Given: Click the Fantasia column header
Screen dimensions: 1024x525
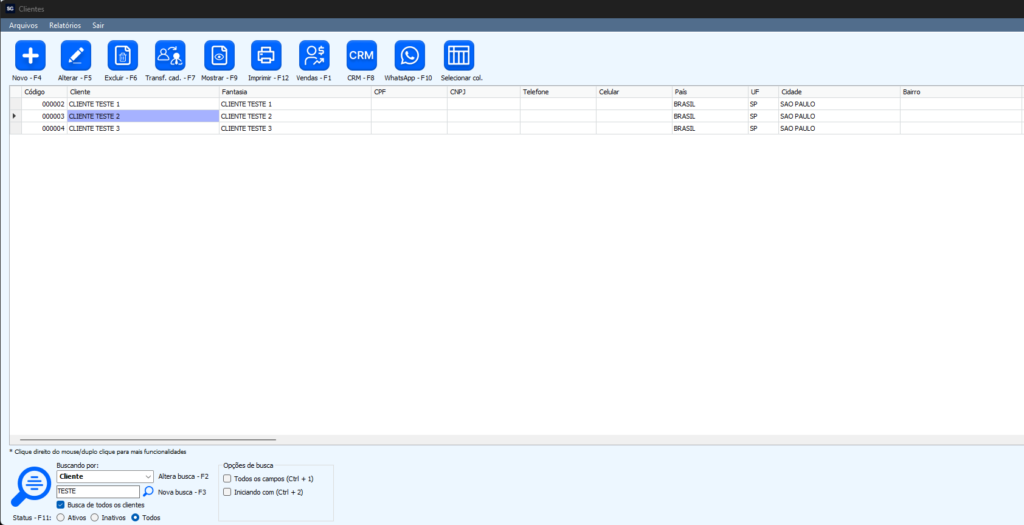Looking at the screenshot, I should 295,92.
